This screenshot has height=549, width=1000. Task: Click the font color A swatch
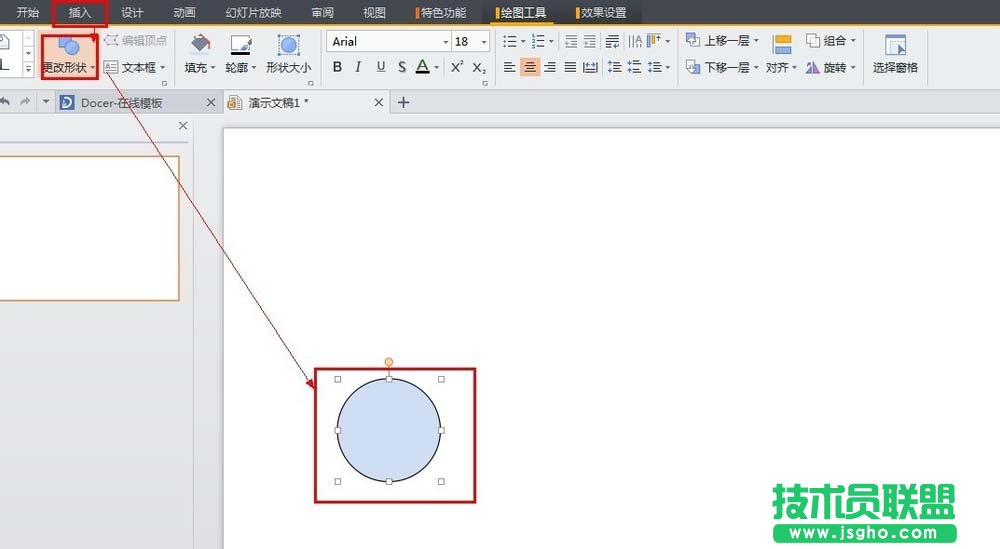[x=422, y=67]
